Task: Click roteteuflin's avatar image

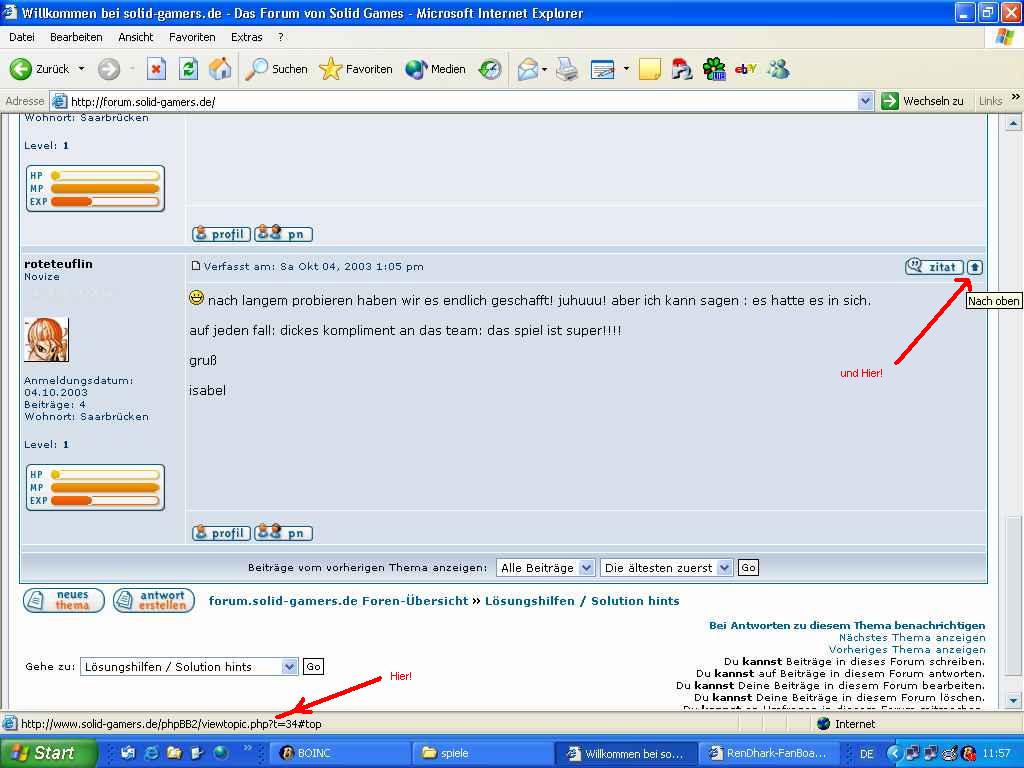Action: pyautogui.click(x=46, y=340)
